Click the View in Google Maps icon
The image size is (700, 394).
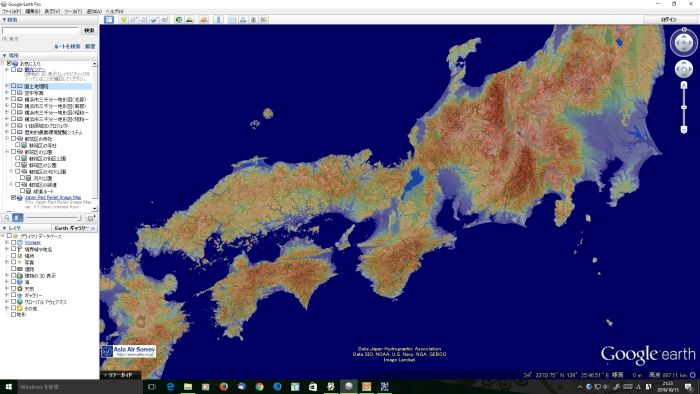pyautogui.click(x=264, y=20)
